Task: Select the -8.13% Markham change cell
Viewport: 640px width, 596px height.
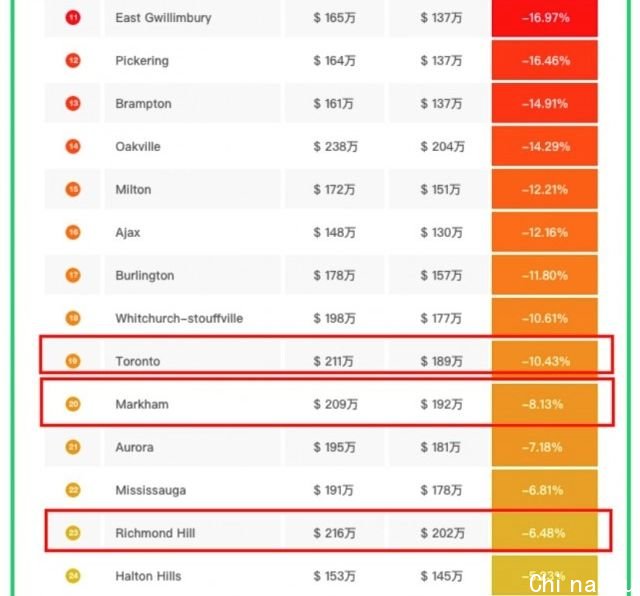Action: point(545,404)
